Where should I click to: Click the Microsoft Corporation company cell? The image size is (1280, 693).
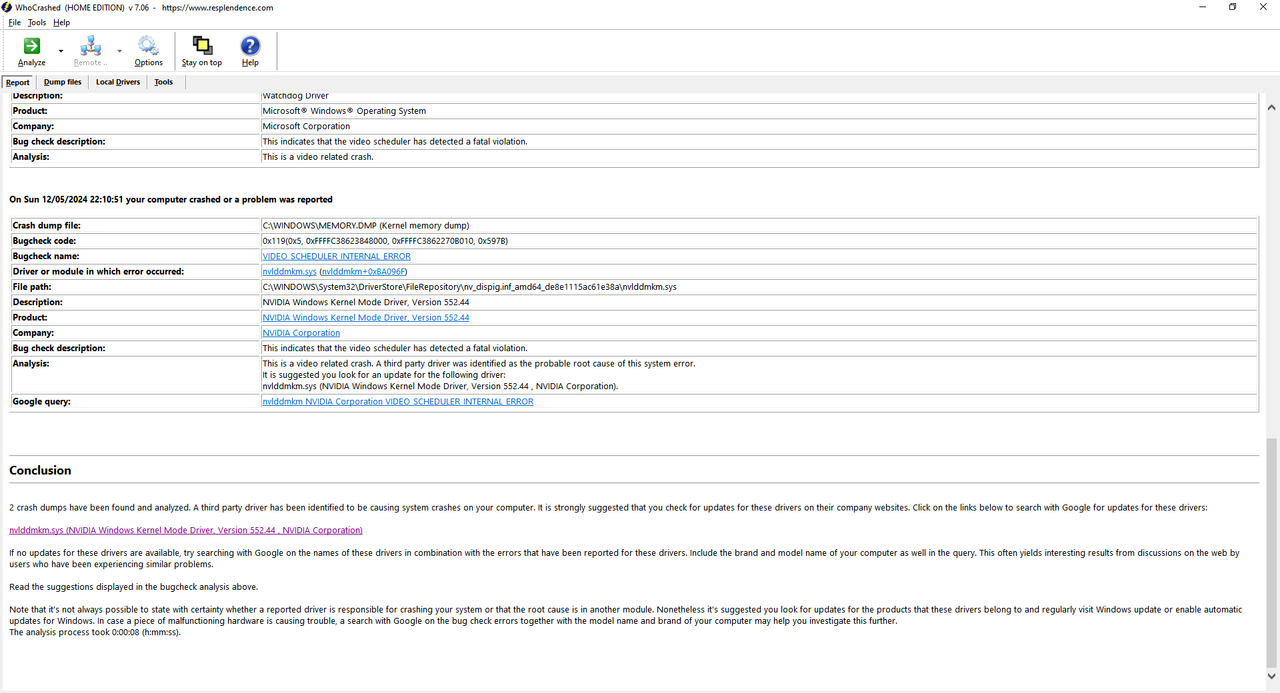[x=306, y=127]
